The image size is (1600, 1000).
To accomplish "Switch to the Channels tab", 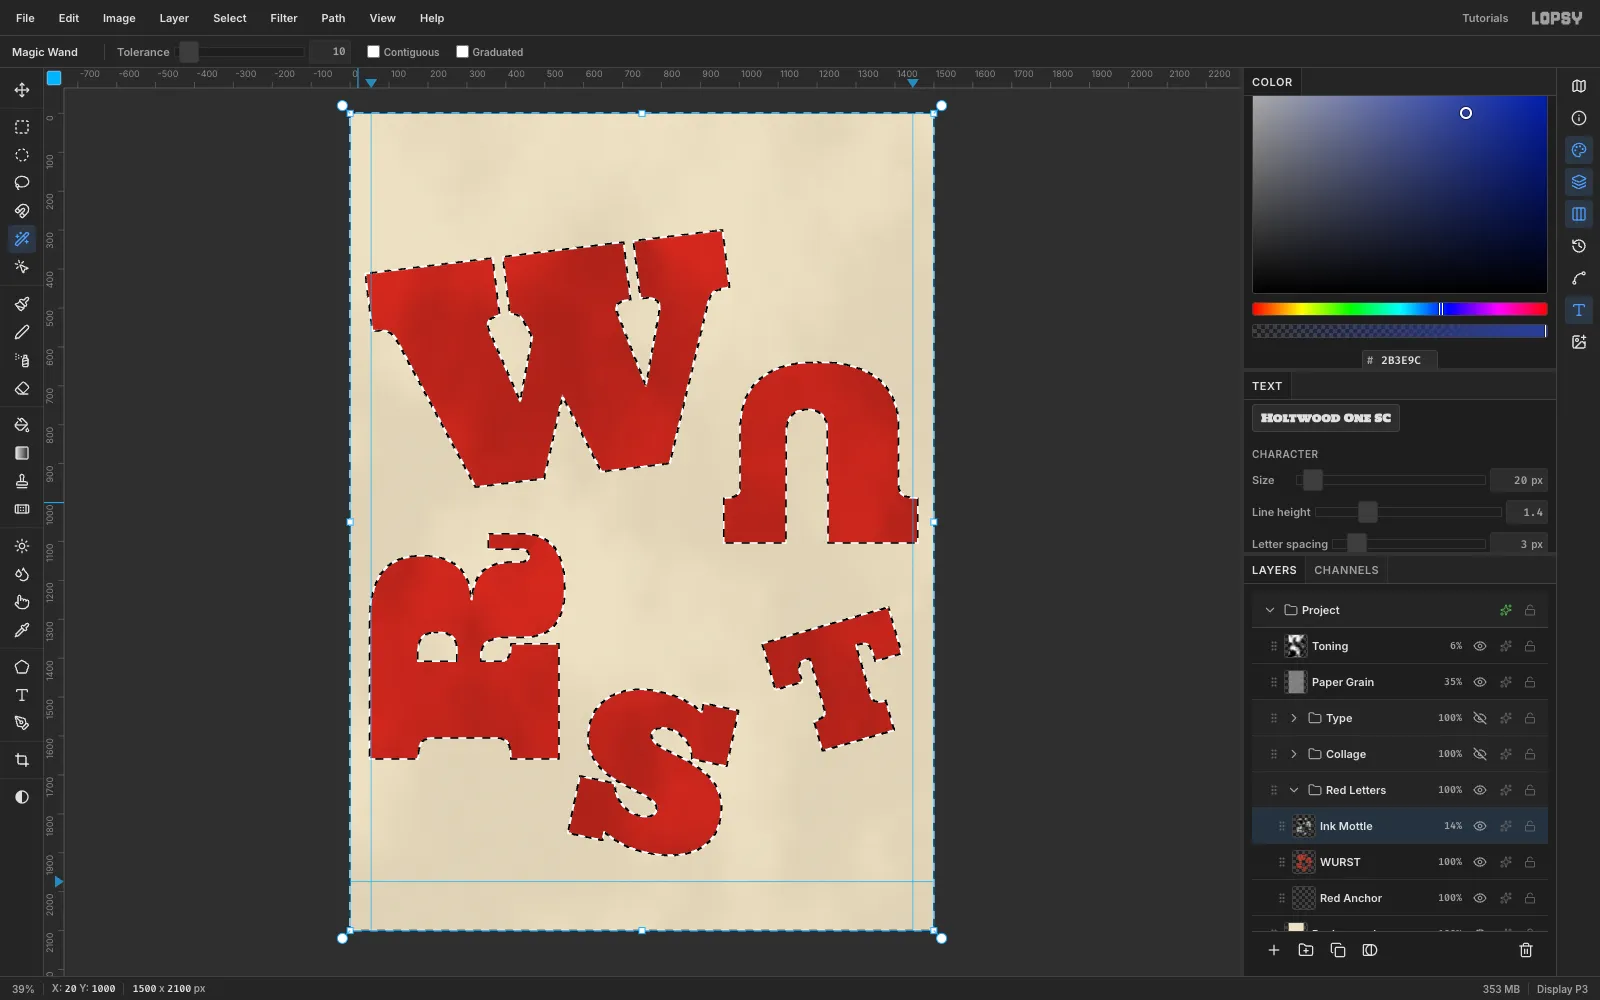I will click(1346, 570).
